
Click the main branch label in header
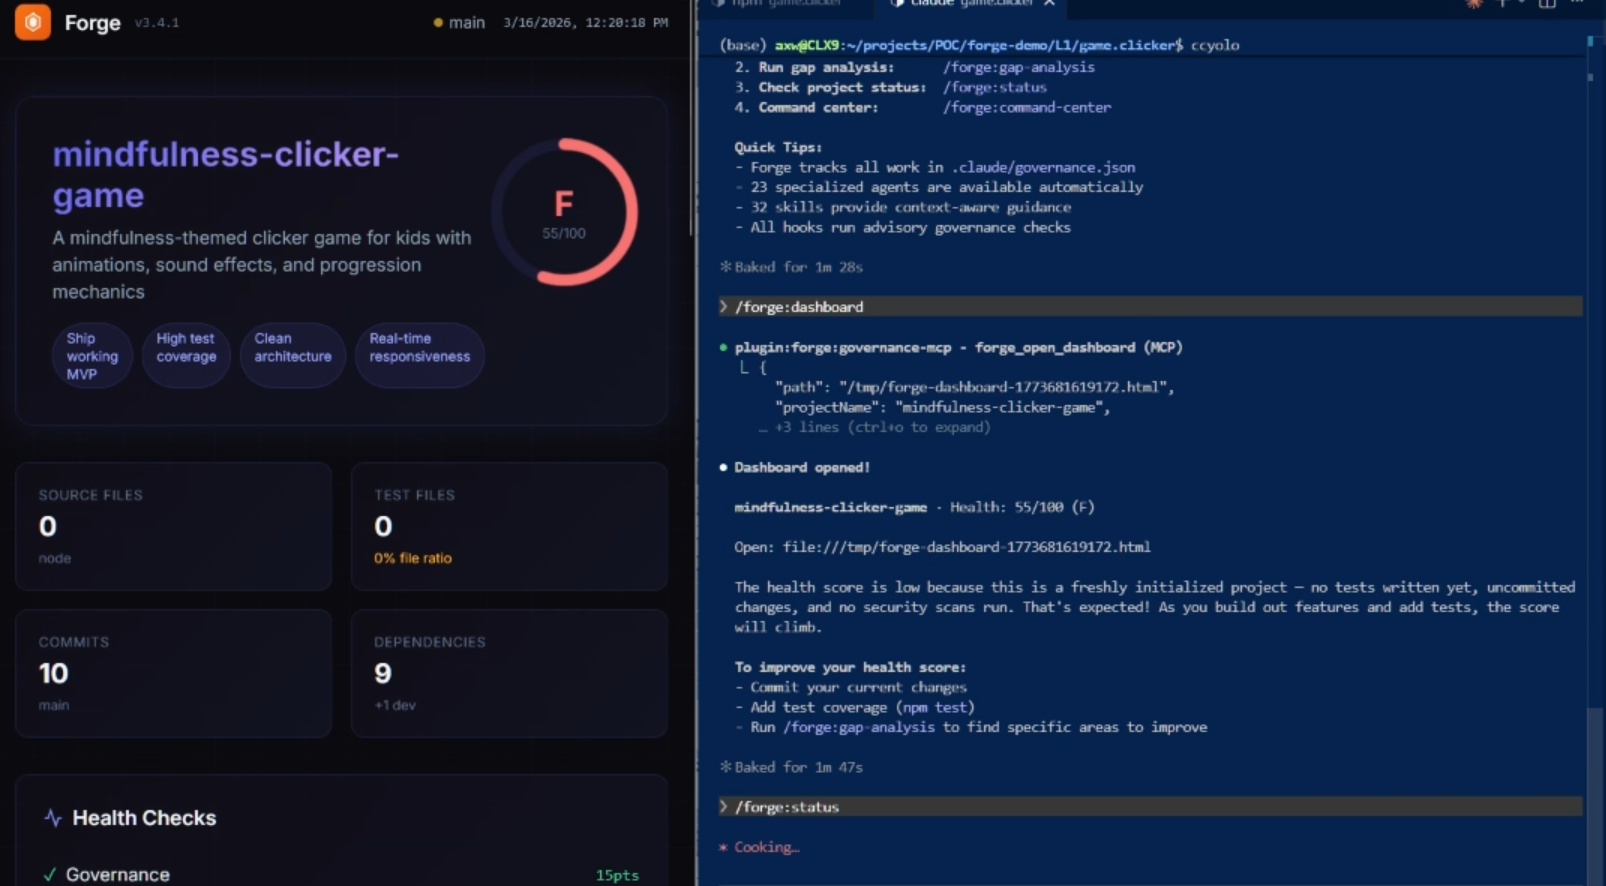pos(466,23)
